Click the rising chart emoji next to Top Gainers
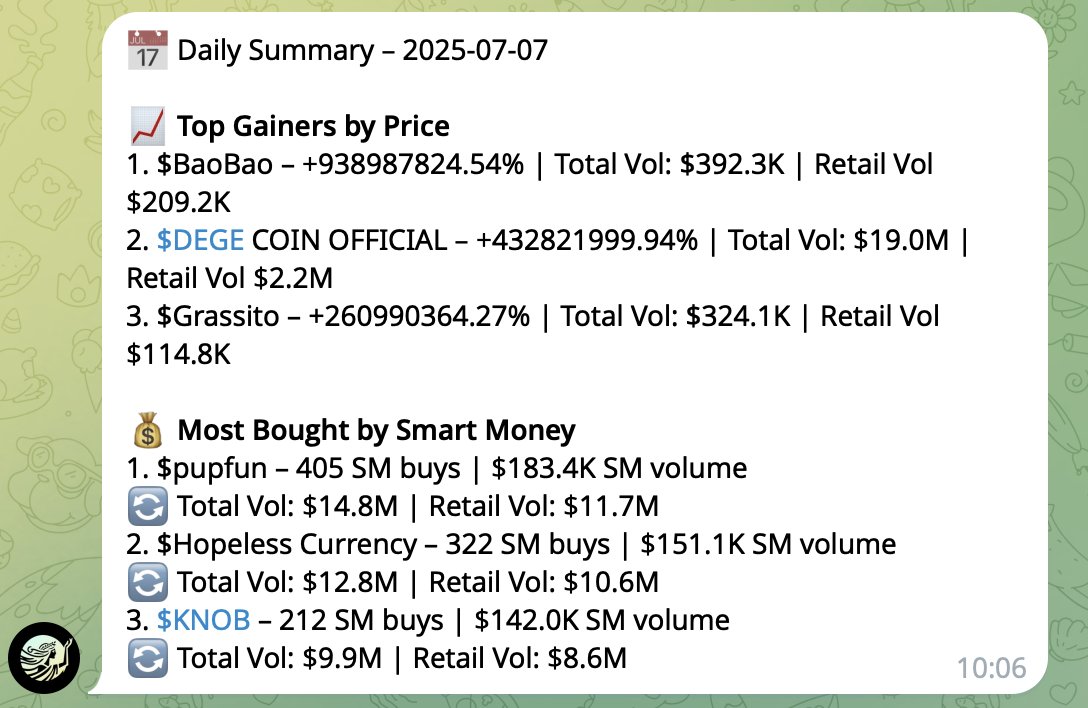Viewport: 1088px width, 708px height. (x=147, y=126)
